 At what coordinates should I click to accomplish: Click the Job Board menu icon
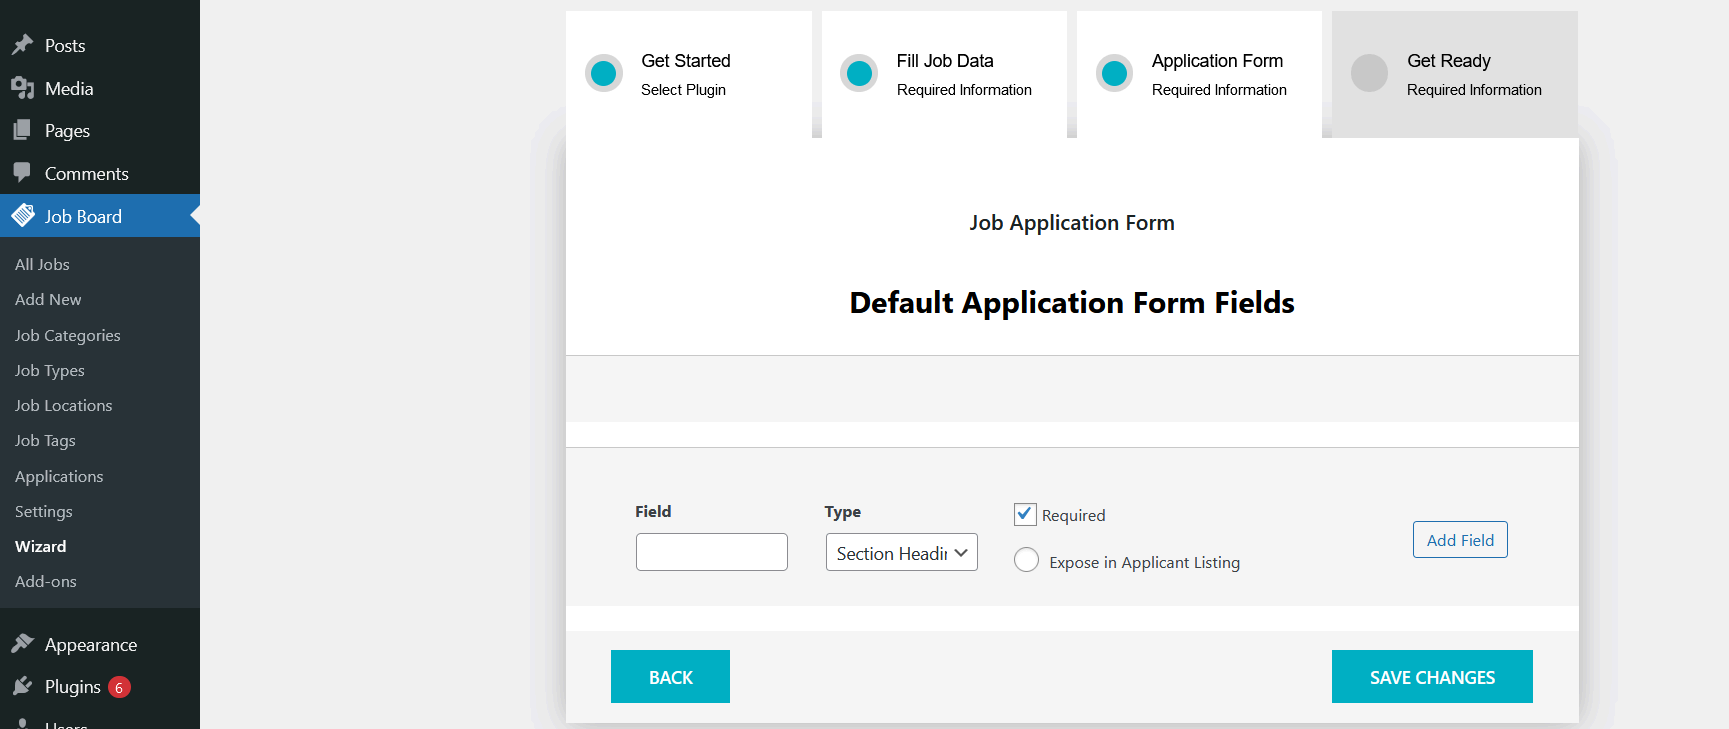click(22, 216)
